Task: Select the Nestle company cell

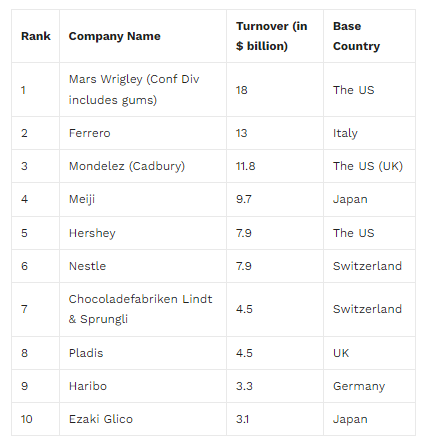Action: pos(87,266)
